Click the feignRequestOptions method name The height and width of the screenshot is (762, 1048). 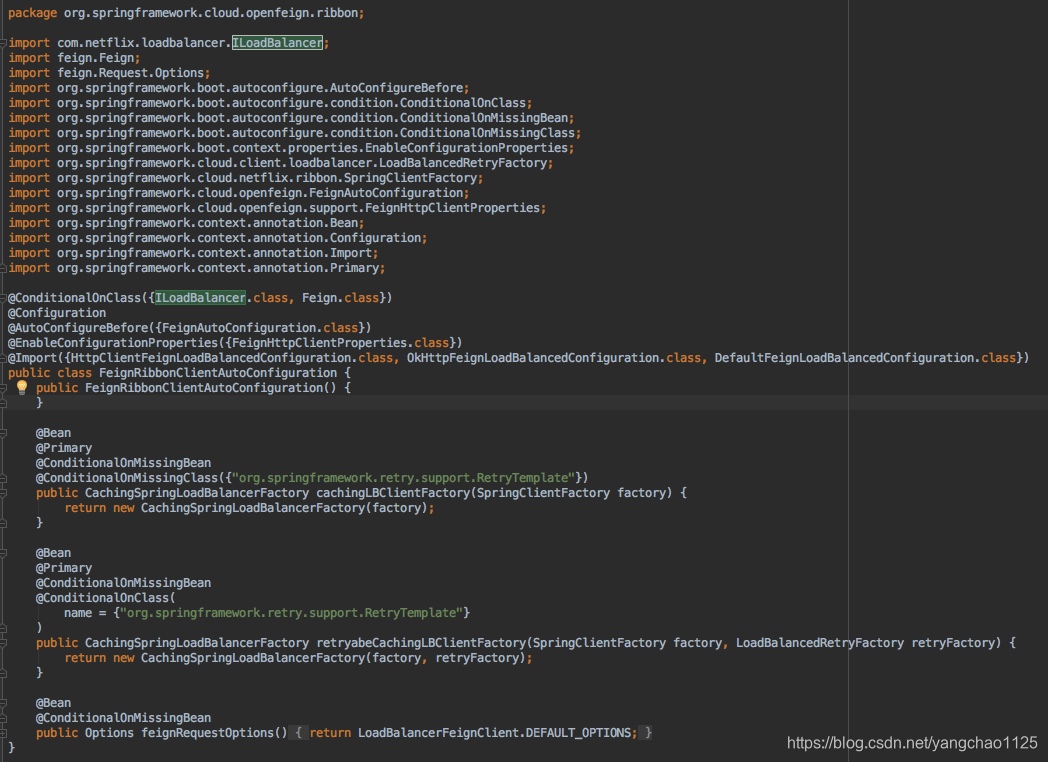207,733
